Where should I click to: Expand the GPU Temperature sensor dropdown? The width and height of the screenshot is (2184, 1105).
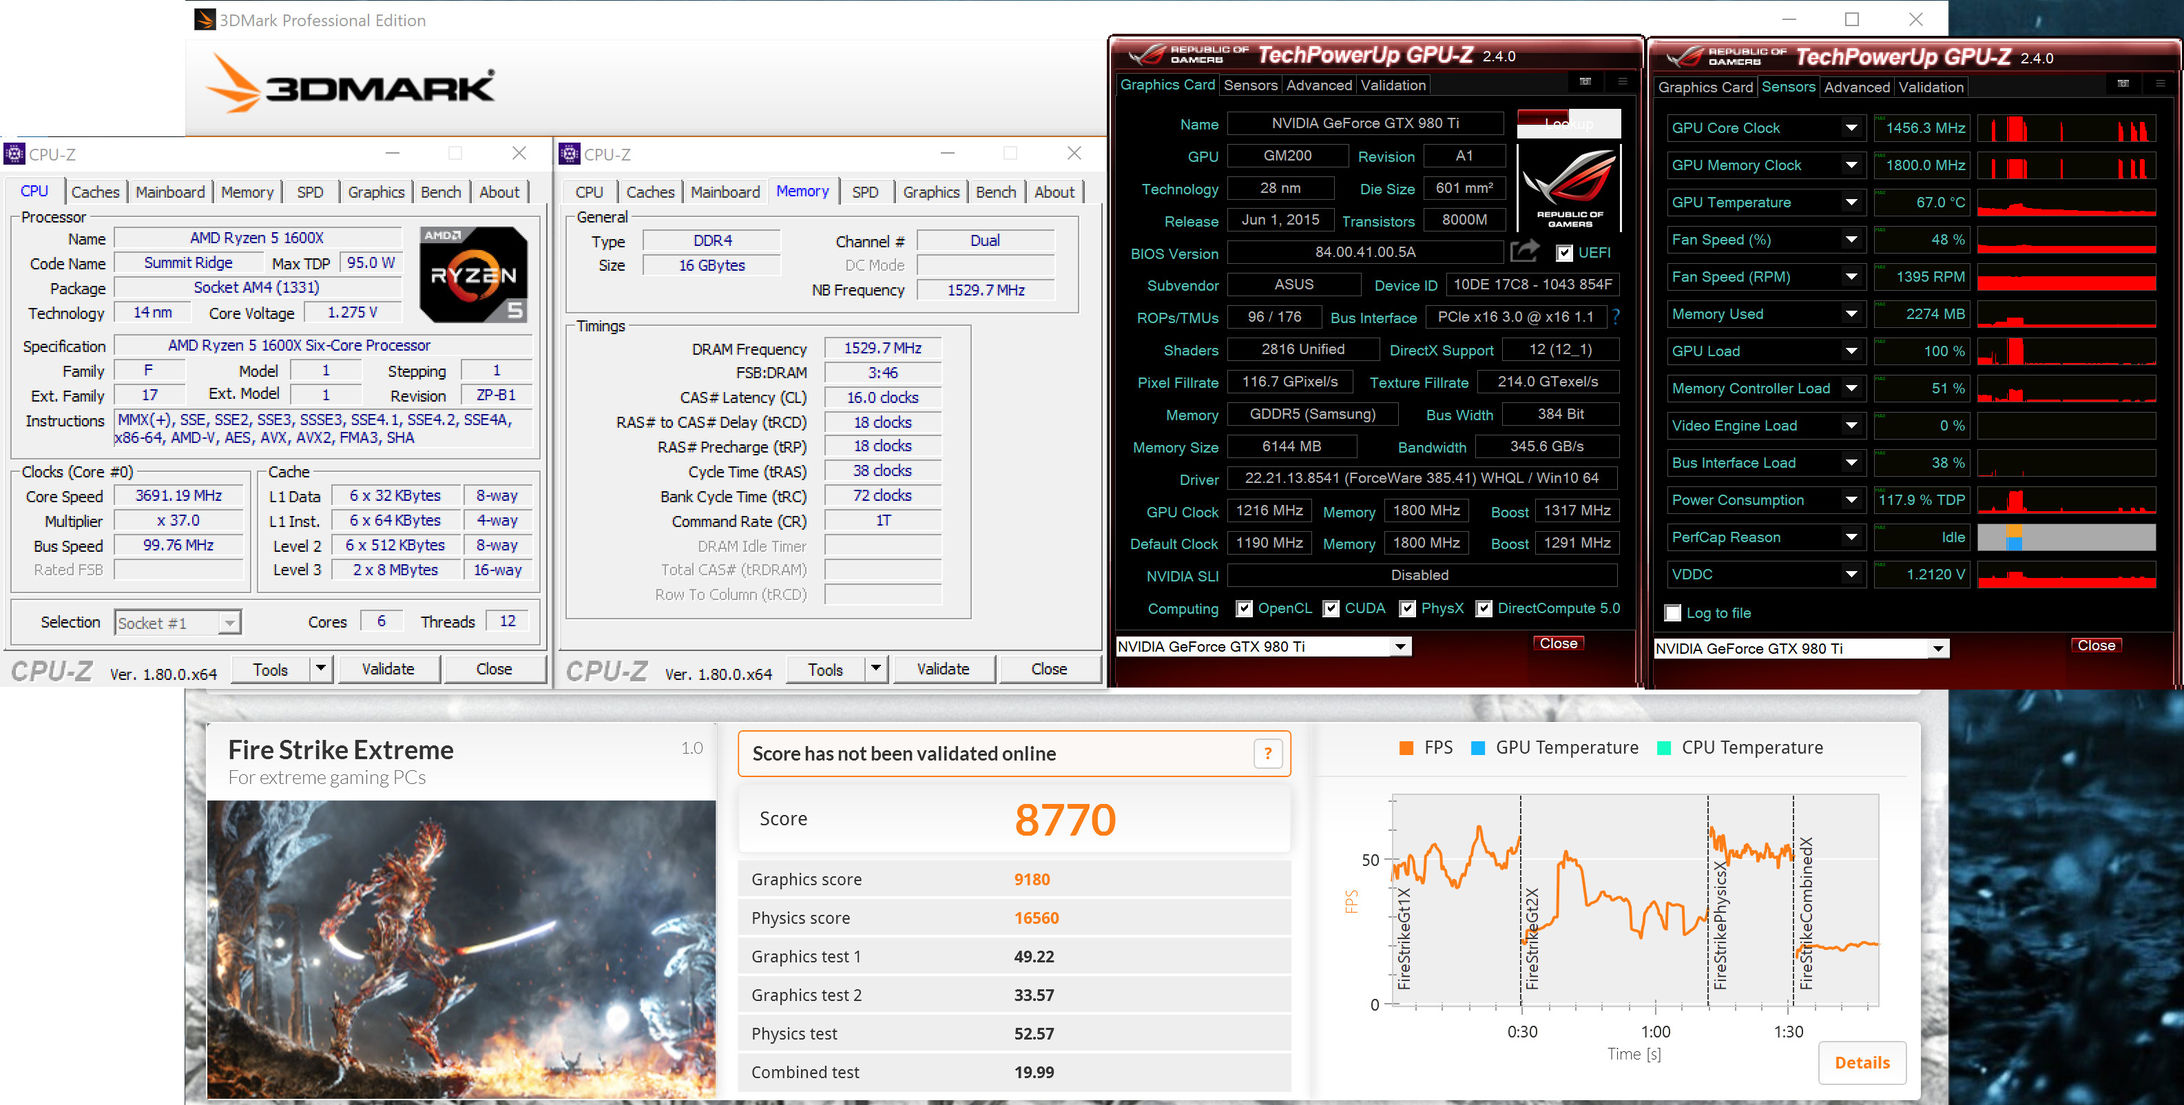coord(1851,202)
